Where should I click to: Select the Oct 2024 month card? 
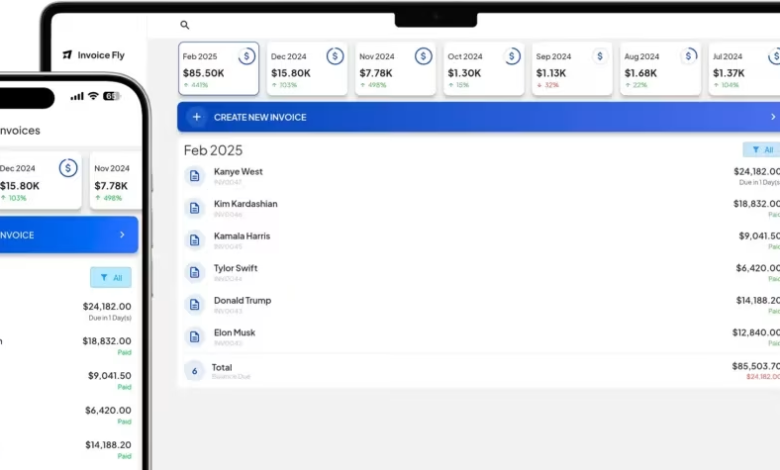click(x=482, y=69)
